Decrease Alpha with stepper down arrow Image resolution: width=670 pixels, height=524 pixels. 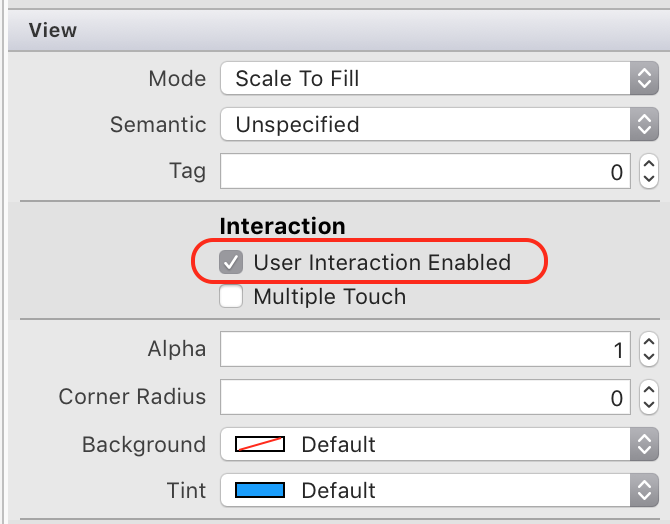[648, 356]
